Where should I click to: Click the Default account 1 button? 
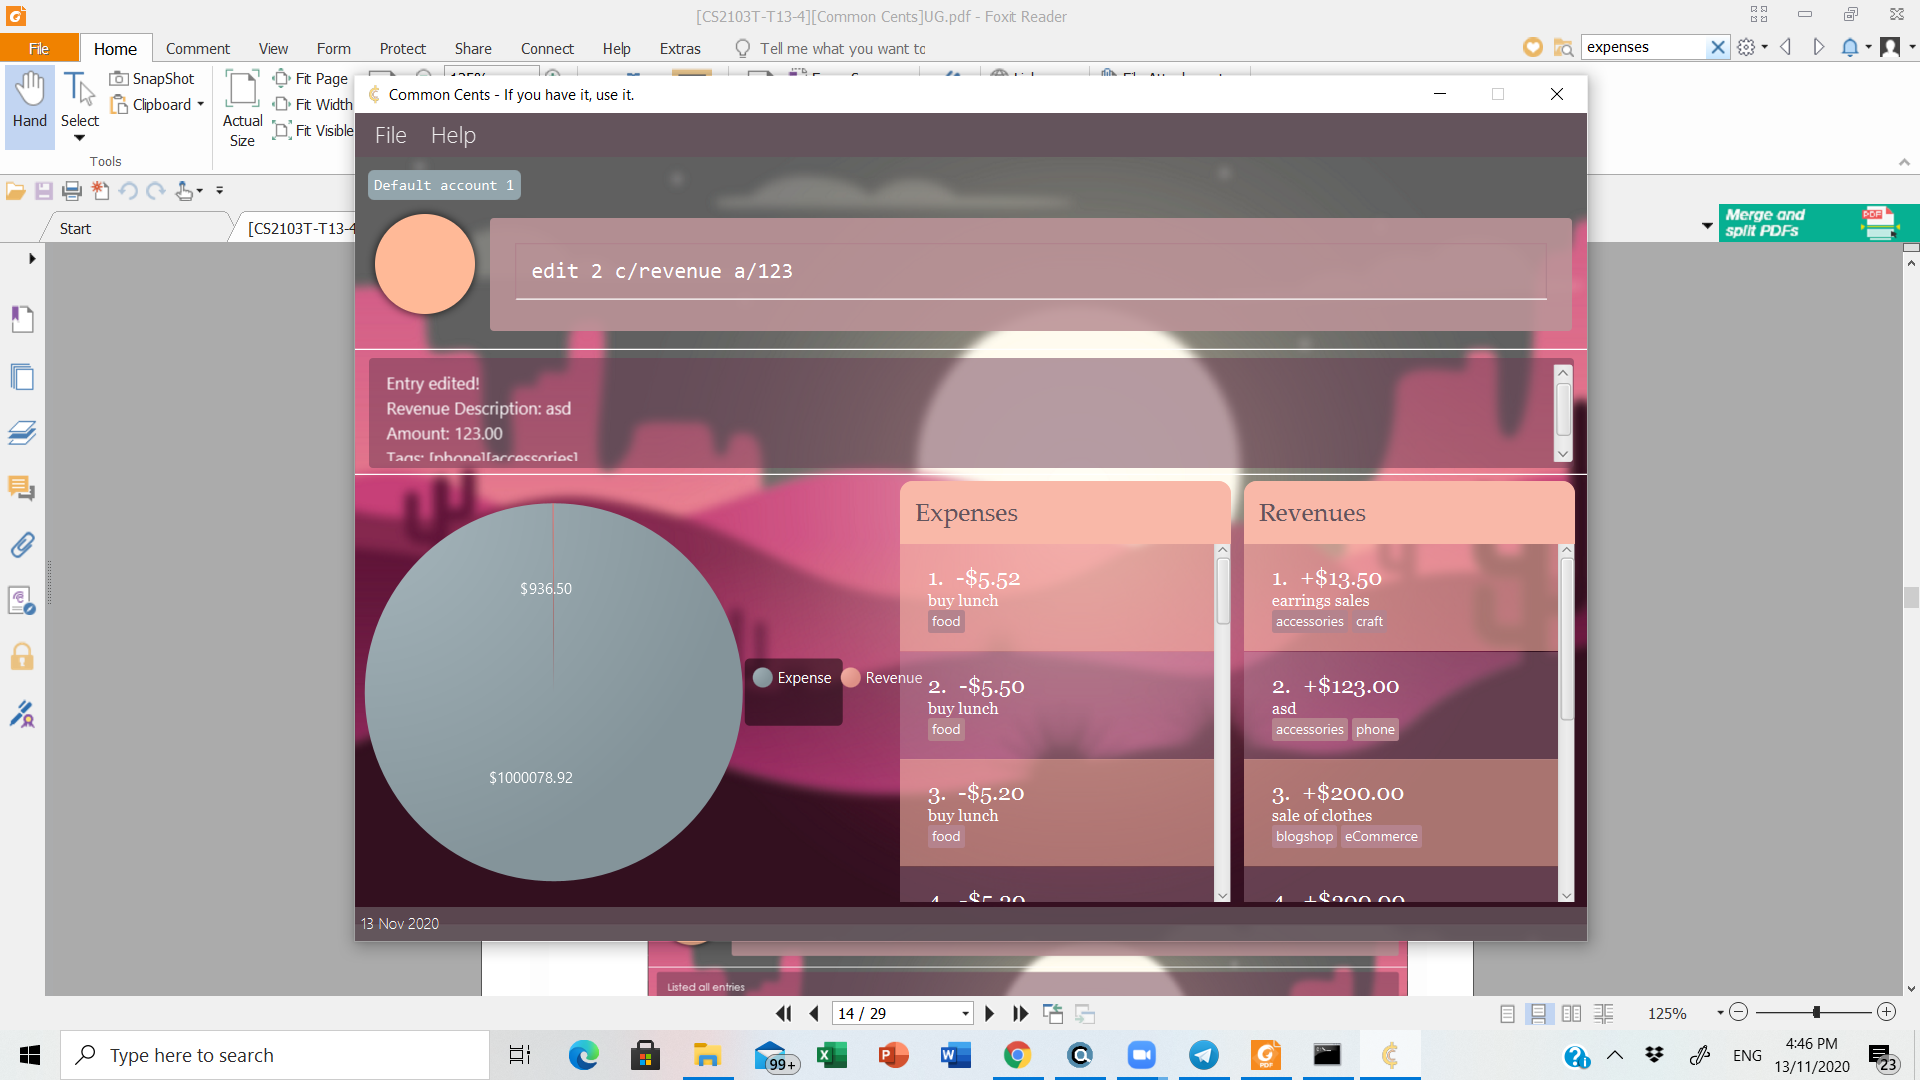click(443, 185)
